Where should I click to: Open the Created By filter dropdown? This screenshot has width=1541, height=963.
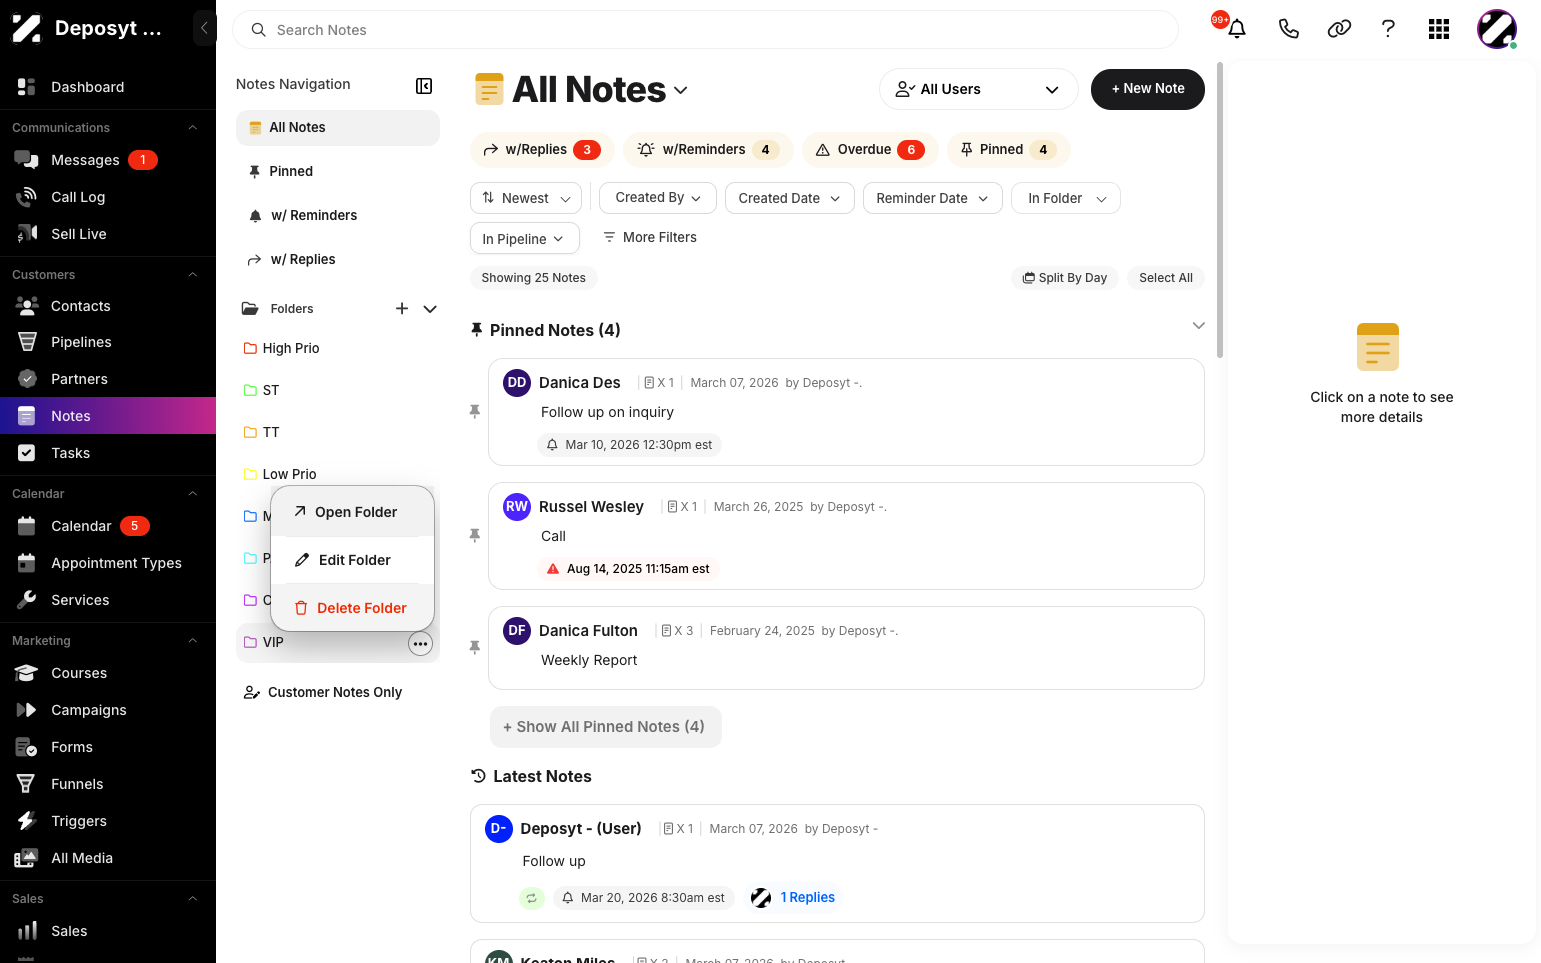(x=658, y=198)
